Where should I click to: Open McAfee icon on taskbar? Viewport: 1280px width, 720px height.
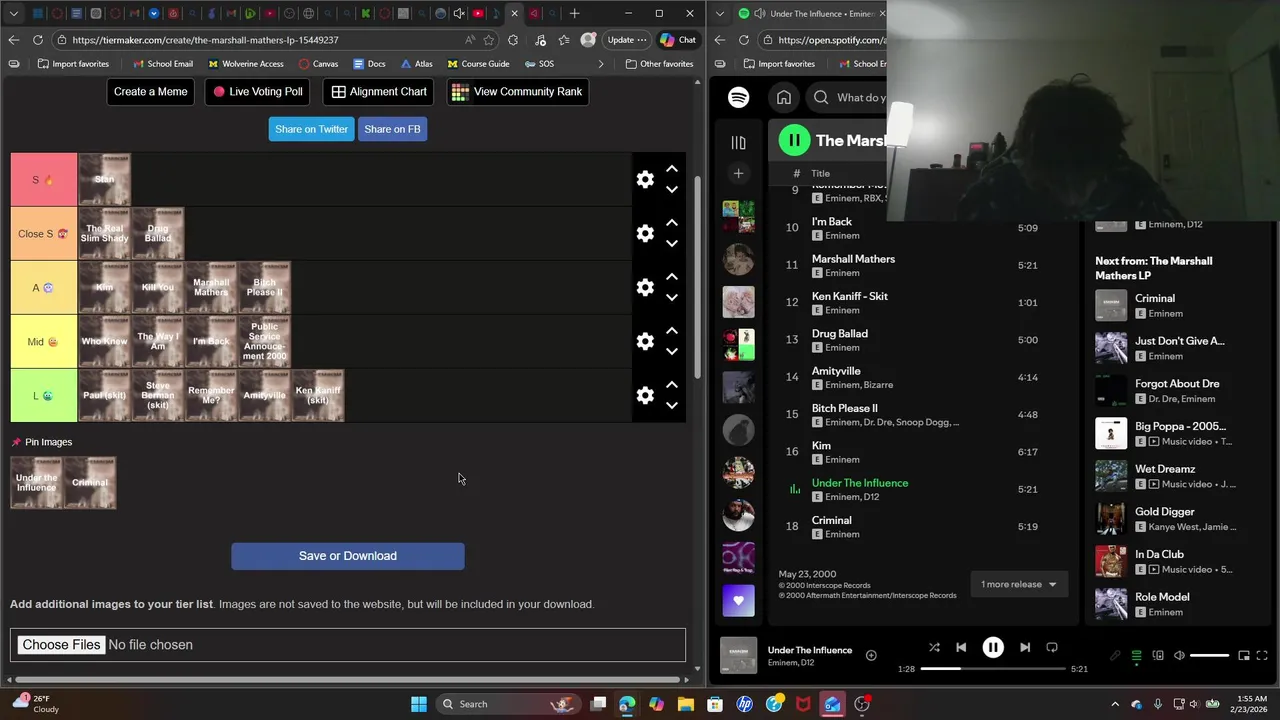click(x=803, y=704)
